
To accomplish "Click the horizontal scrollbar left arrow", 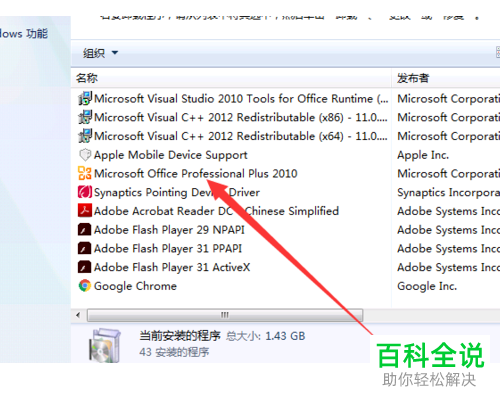I will point(78,315).
